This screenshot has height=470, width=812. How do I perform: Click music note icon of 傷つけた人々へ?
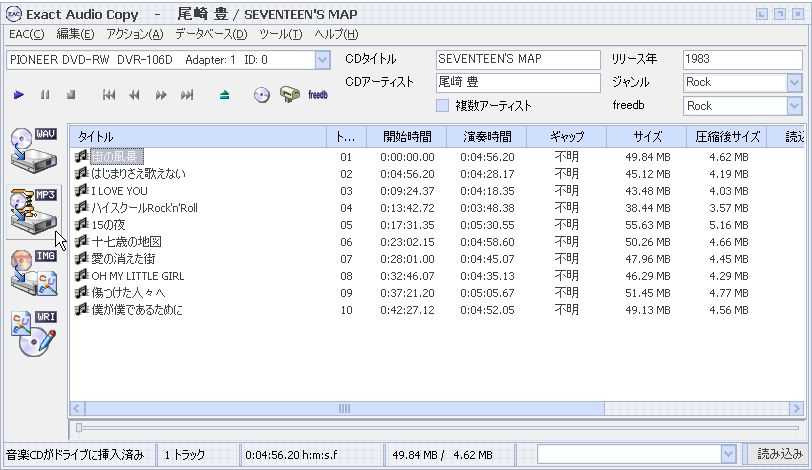click(81, 292)
